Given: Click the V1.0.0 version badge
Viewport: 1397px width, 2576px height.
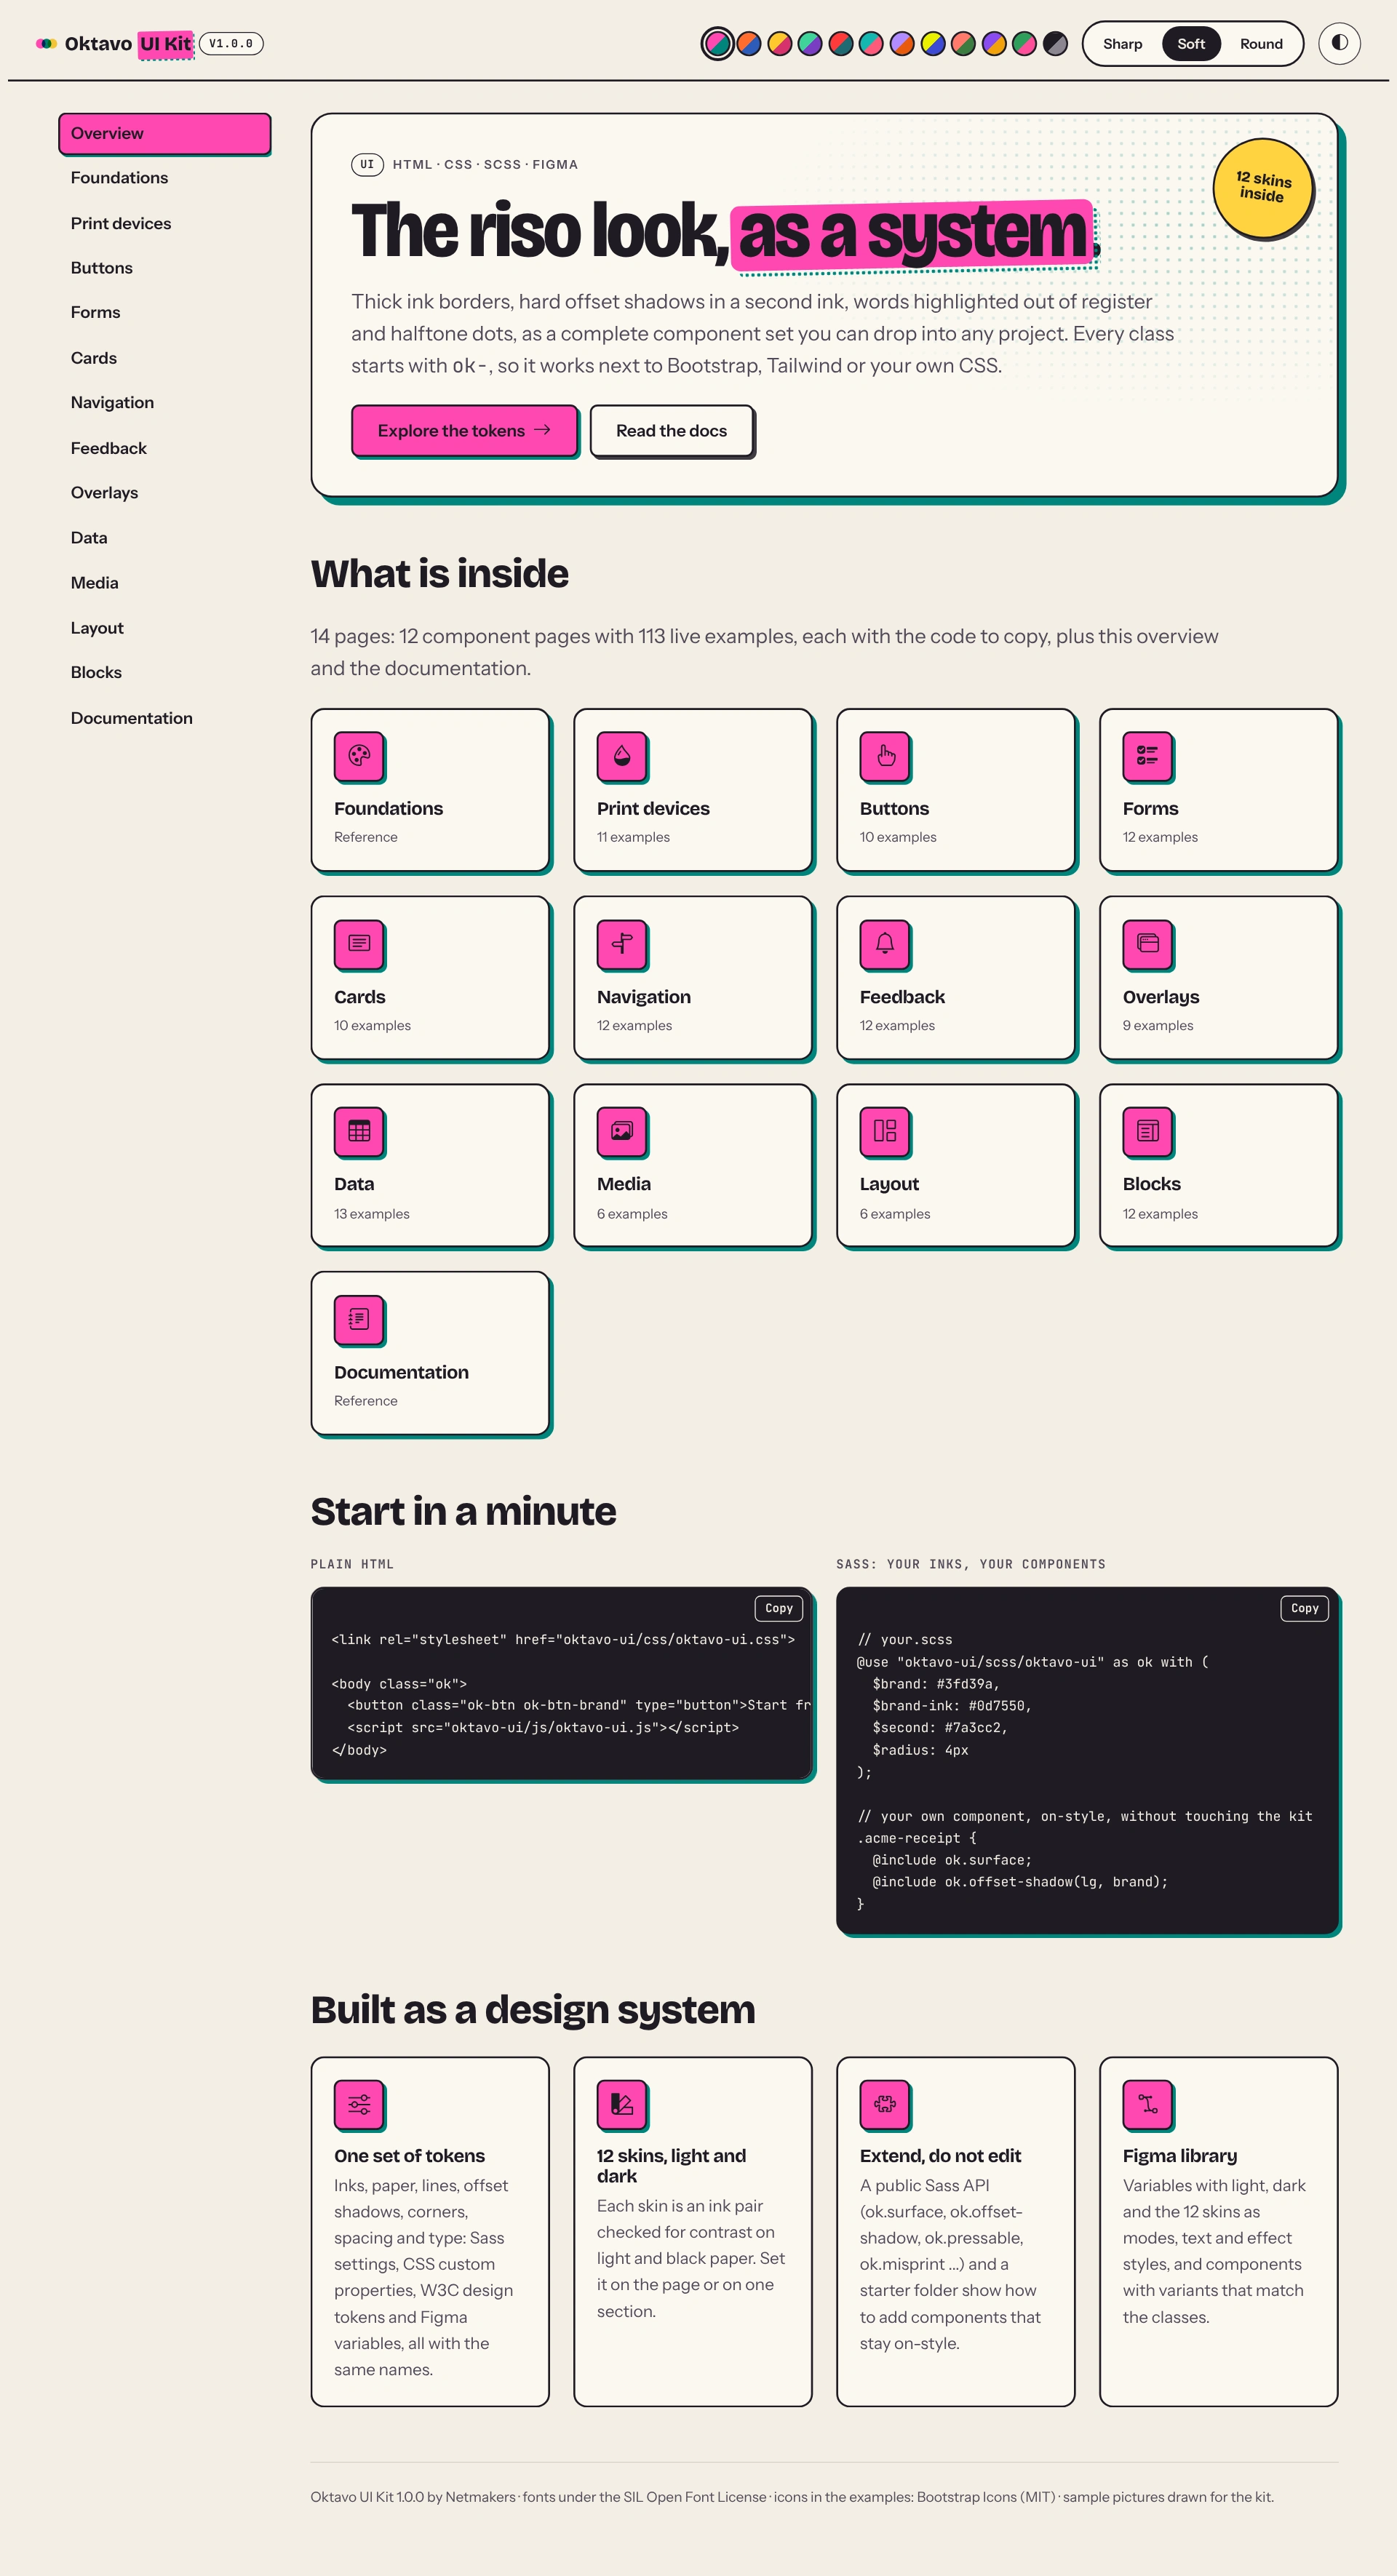Looking at the screenshot, I should 231,44.
